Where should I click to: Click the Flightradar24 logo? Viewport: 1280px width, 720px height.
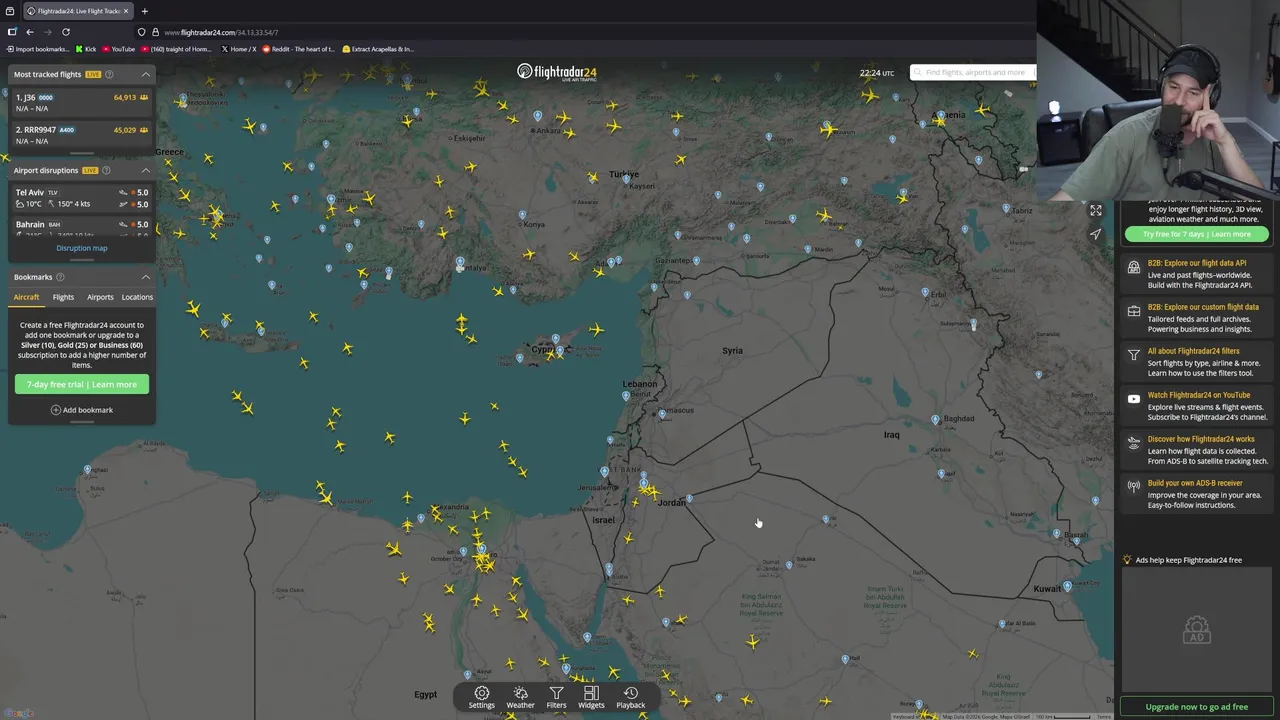[x=557, y=72]
